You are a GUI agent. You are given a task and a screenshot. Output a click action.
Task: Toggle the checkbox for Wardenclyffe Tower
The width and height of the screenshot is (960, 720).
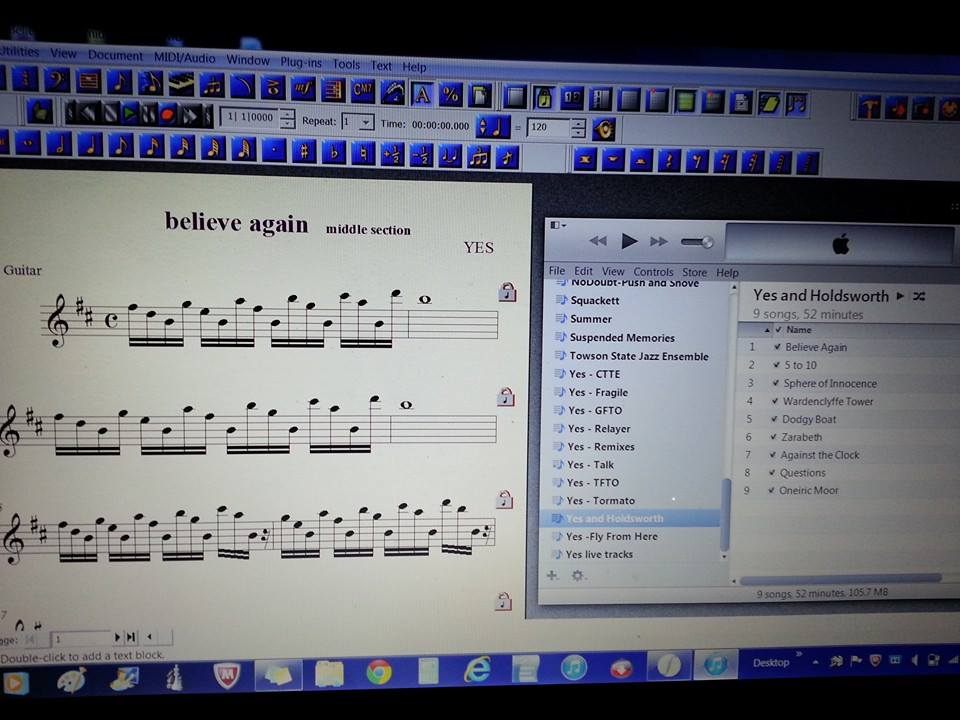point(775,402)
